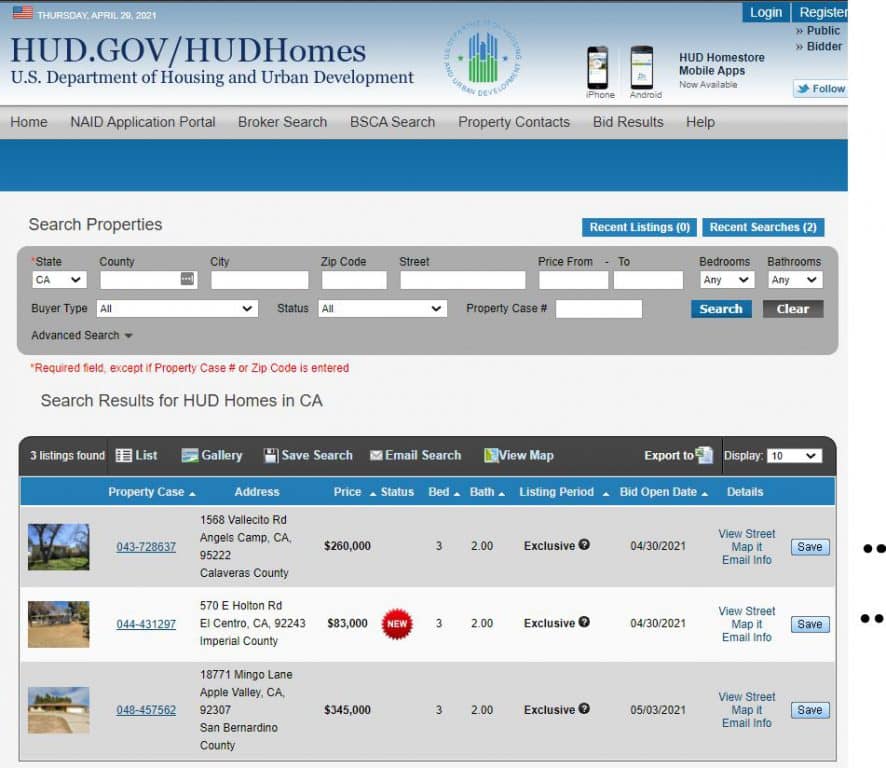This screenshot has height=768, width=886.
Task: Switch to Gallery view
Action: tap(212, 455)
